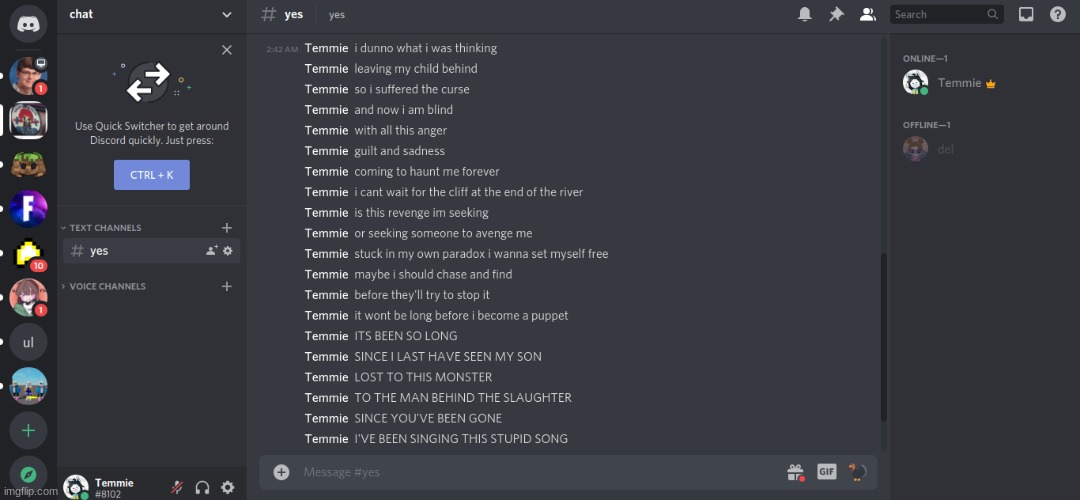
Task: Go to Discord Home
Action: [x=28, y=24]
